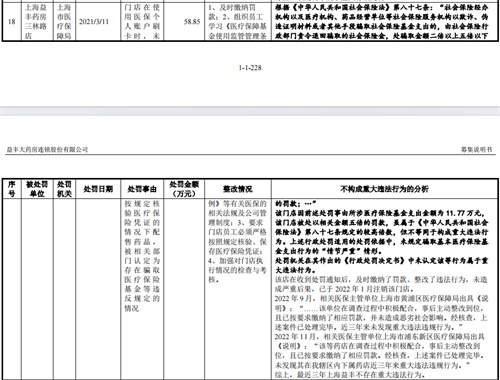500x380 pixels.
Task: Click the page number 1-1-228
Action: (250, 68)
